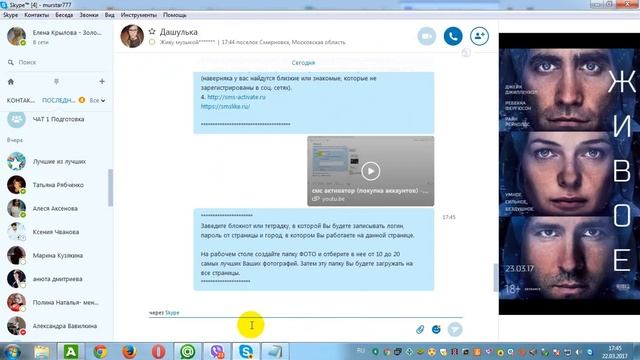Add people to this conversation

[x=479, y=36]
